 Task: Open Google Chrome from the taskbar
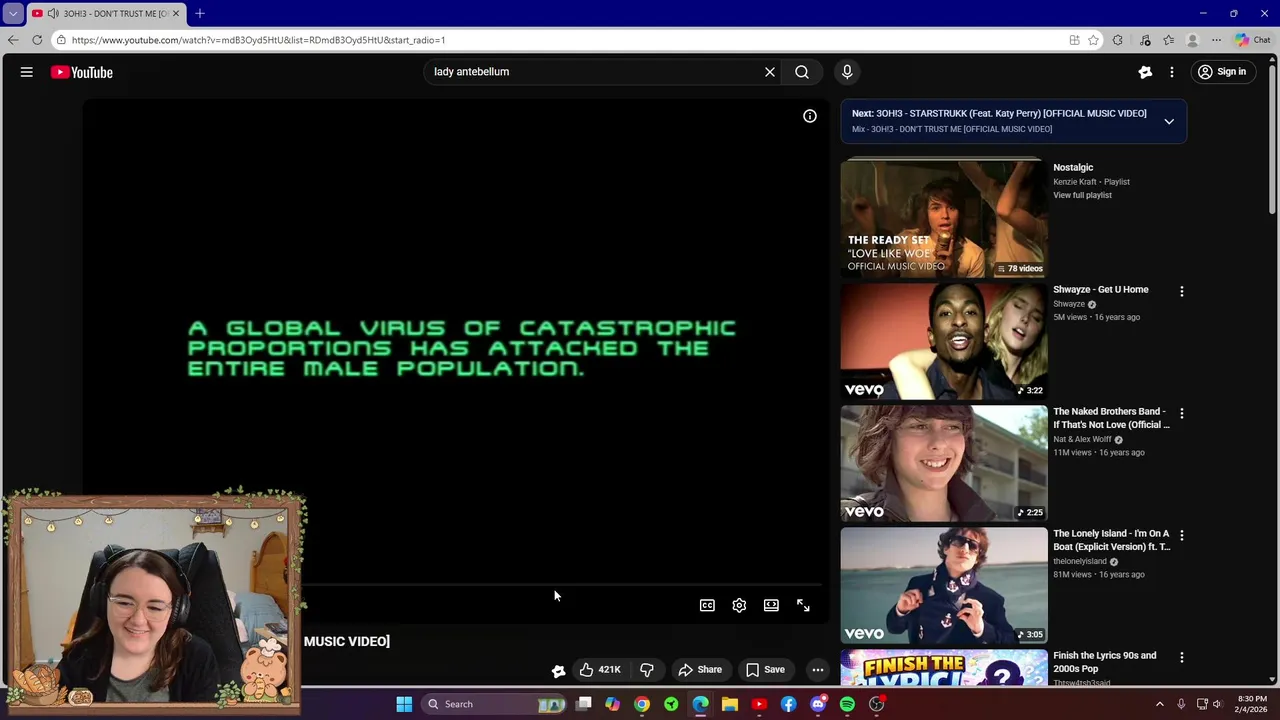coord(642,704)
